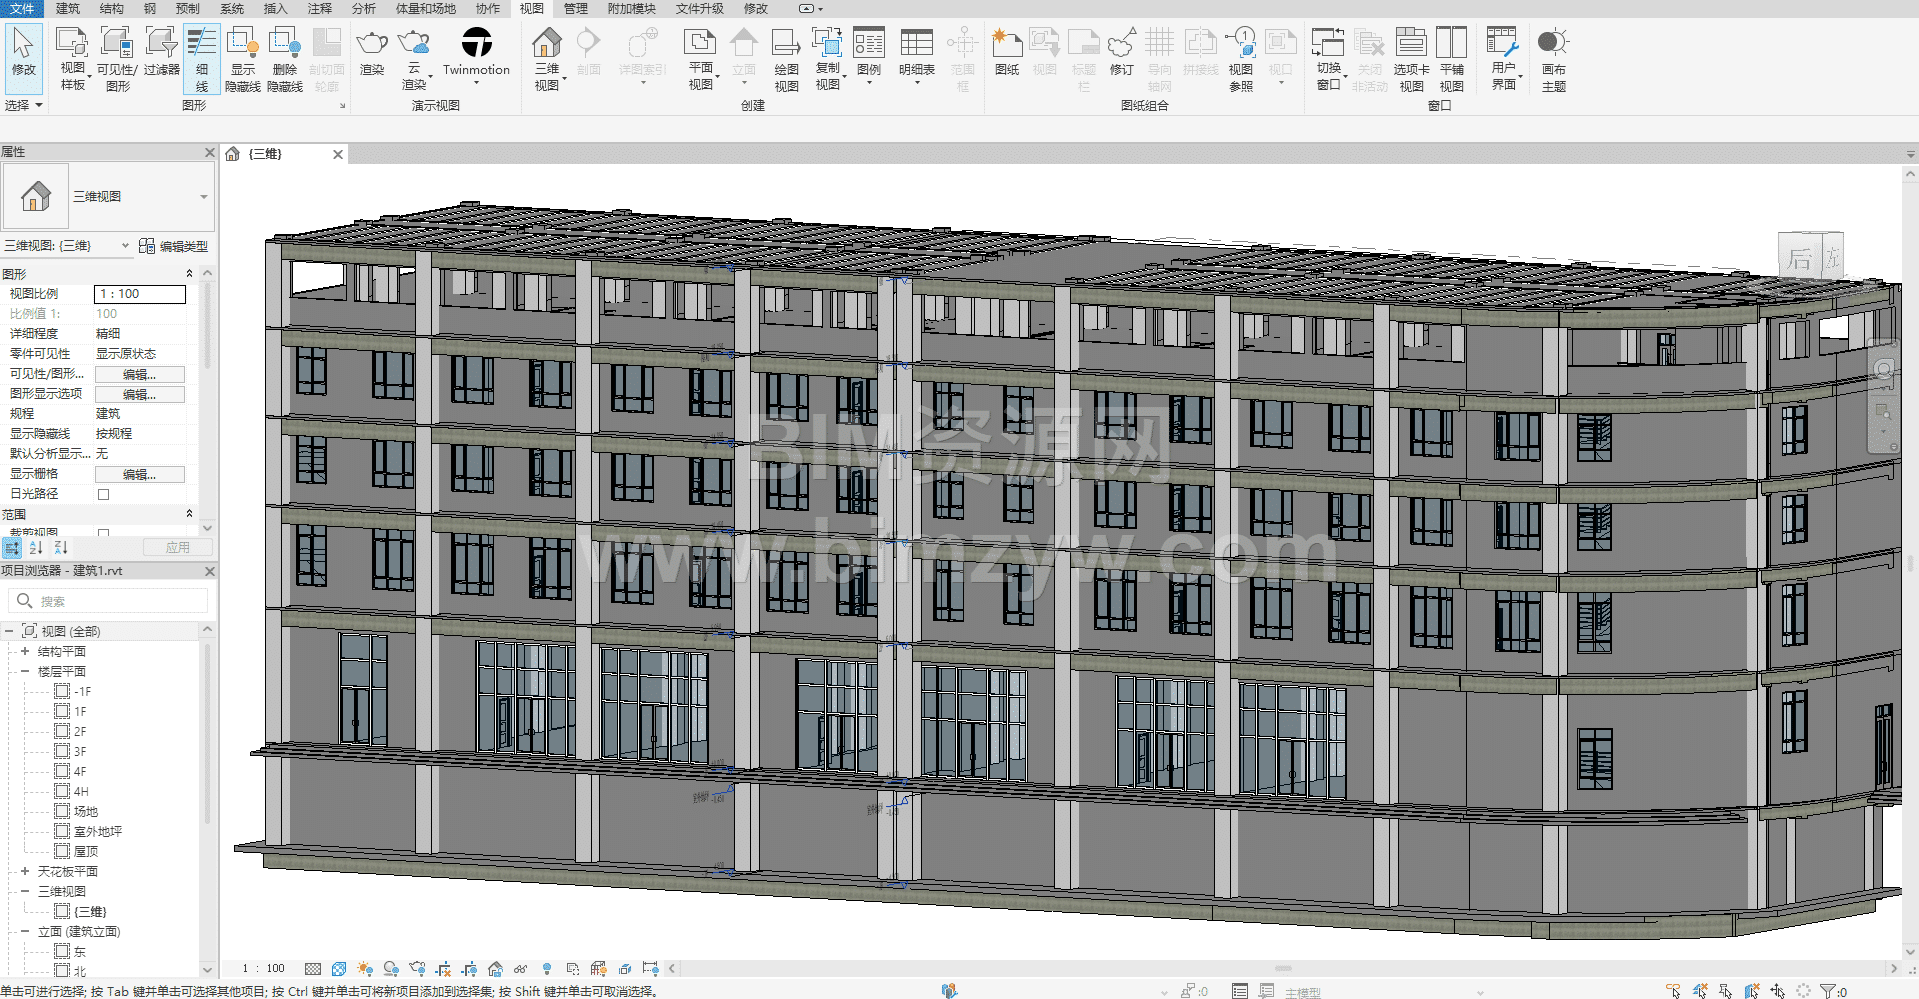Toggle the 日光路径 sun path checkbox
This screenshot has width=1919, height=999.
click(x=103, y=494)
